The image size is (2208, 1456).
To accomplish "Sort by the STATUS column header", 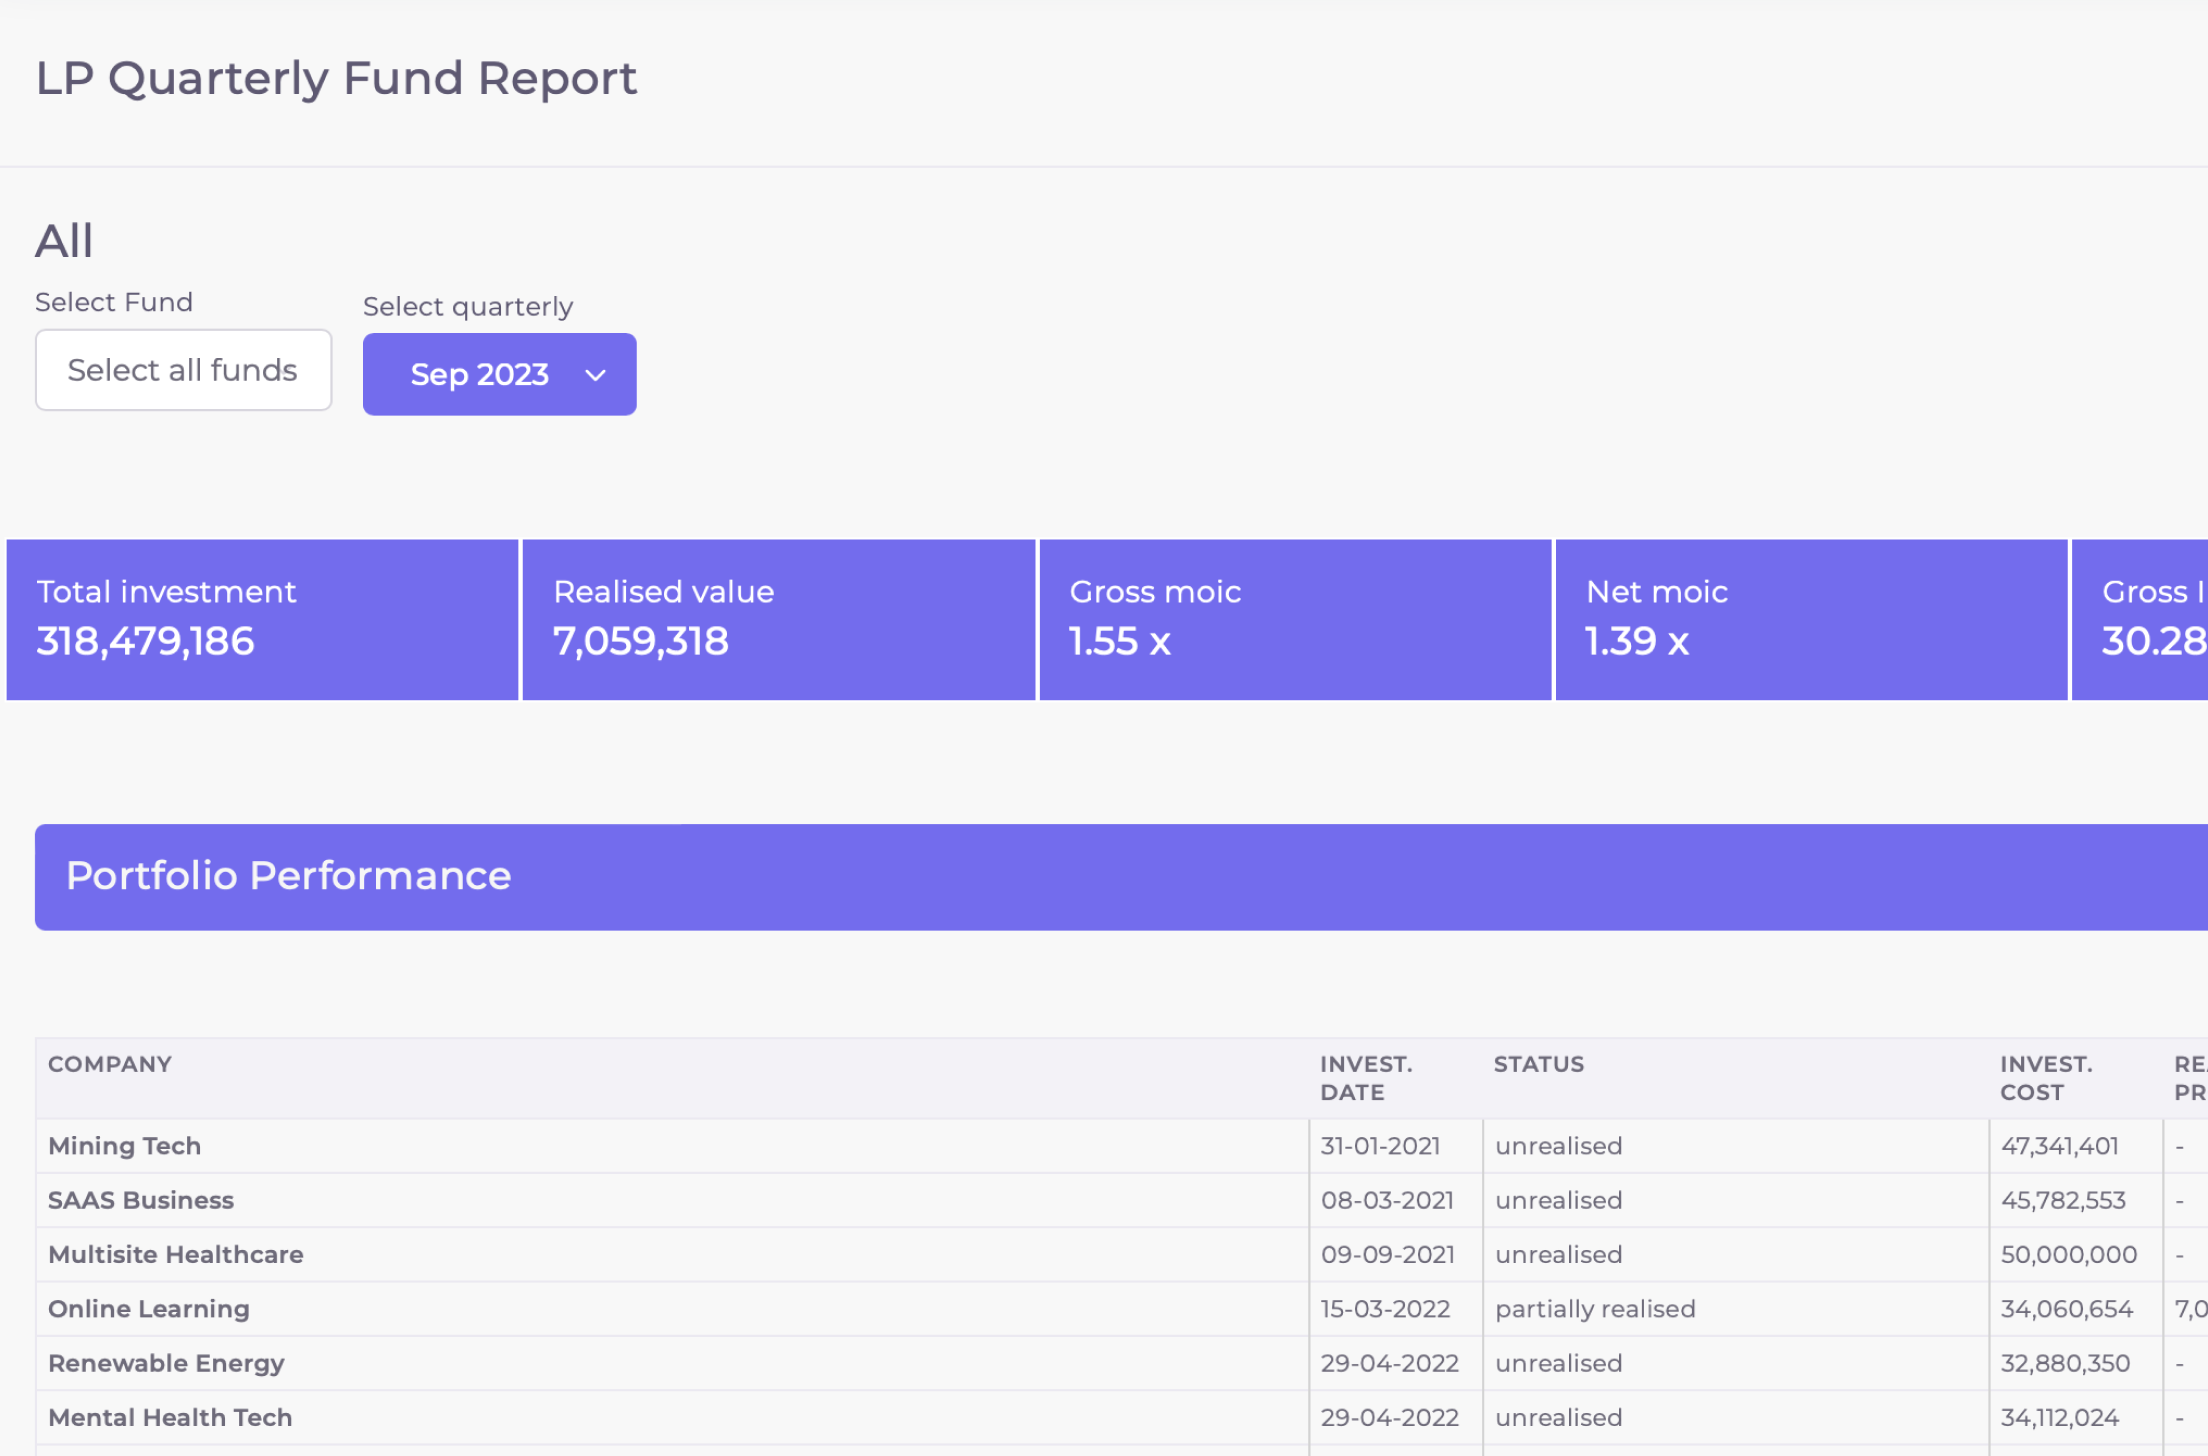I will 1538,1064.
